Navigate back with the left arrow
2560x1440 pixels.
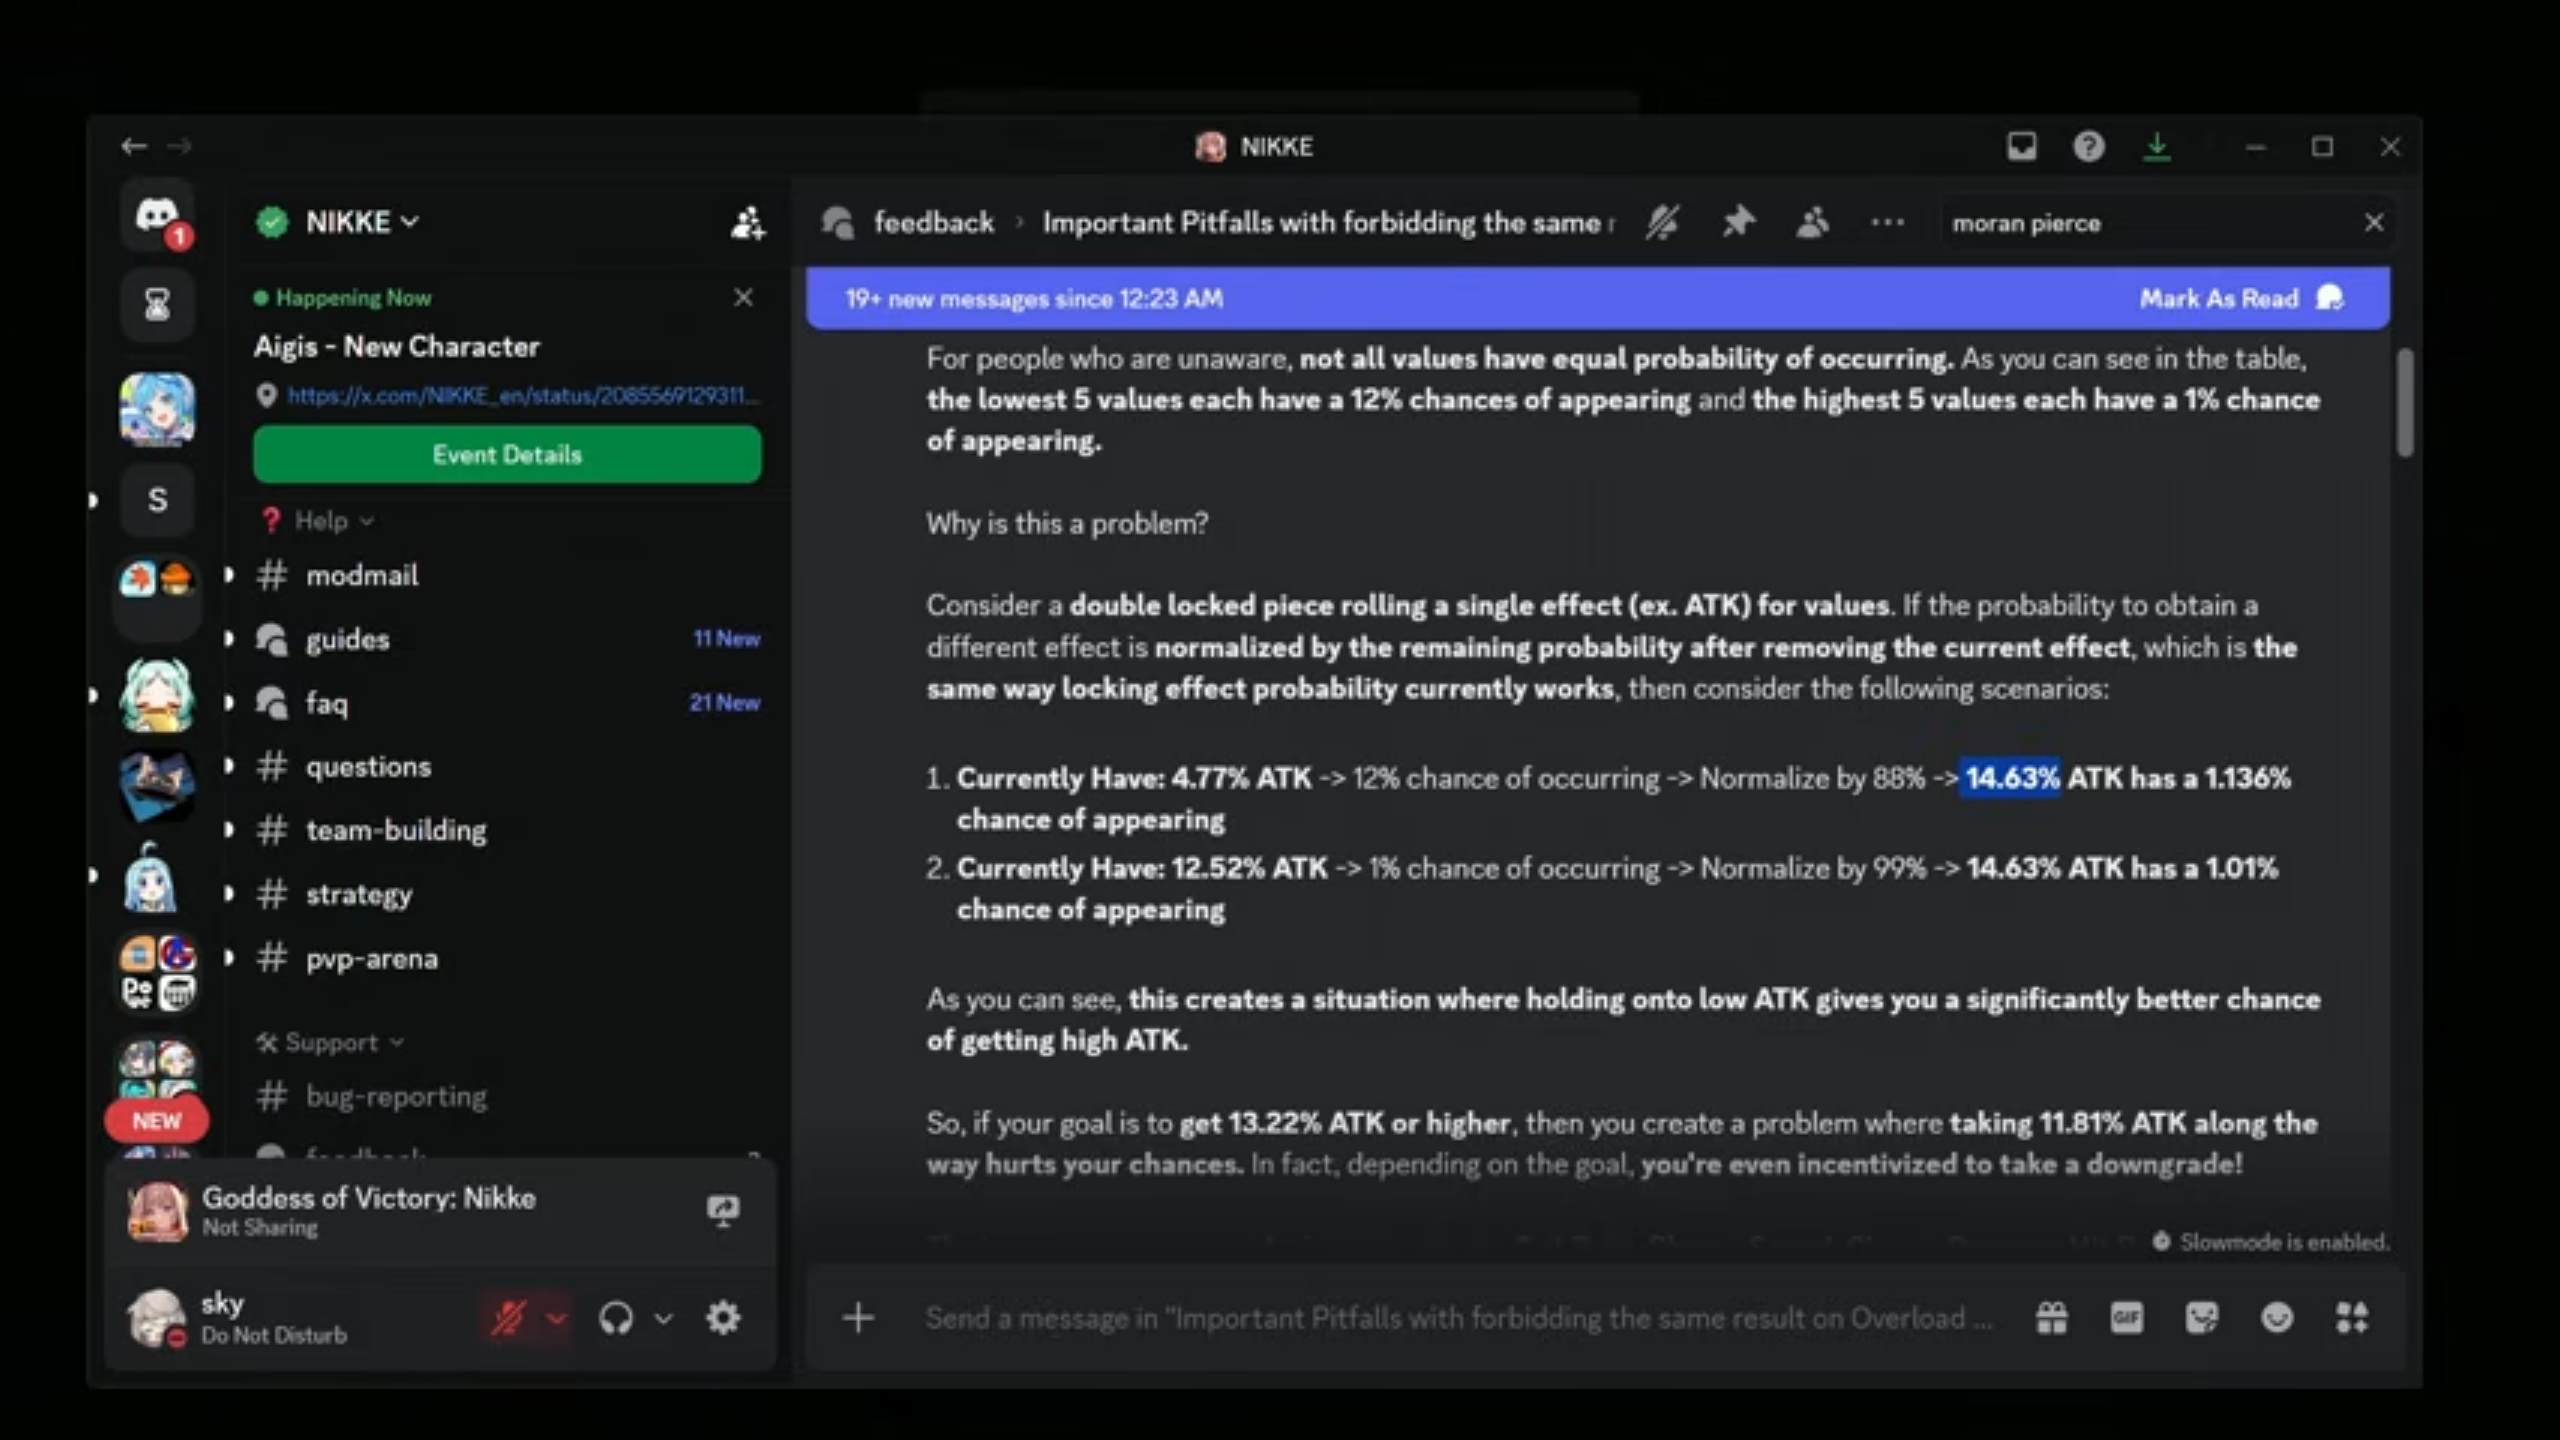[x=134, y=147]
